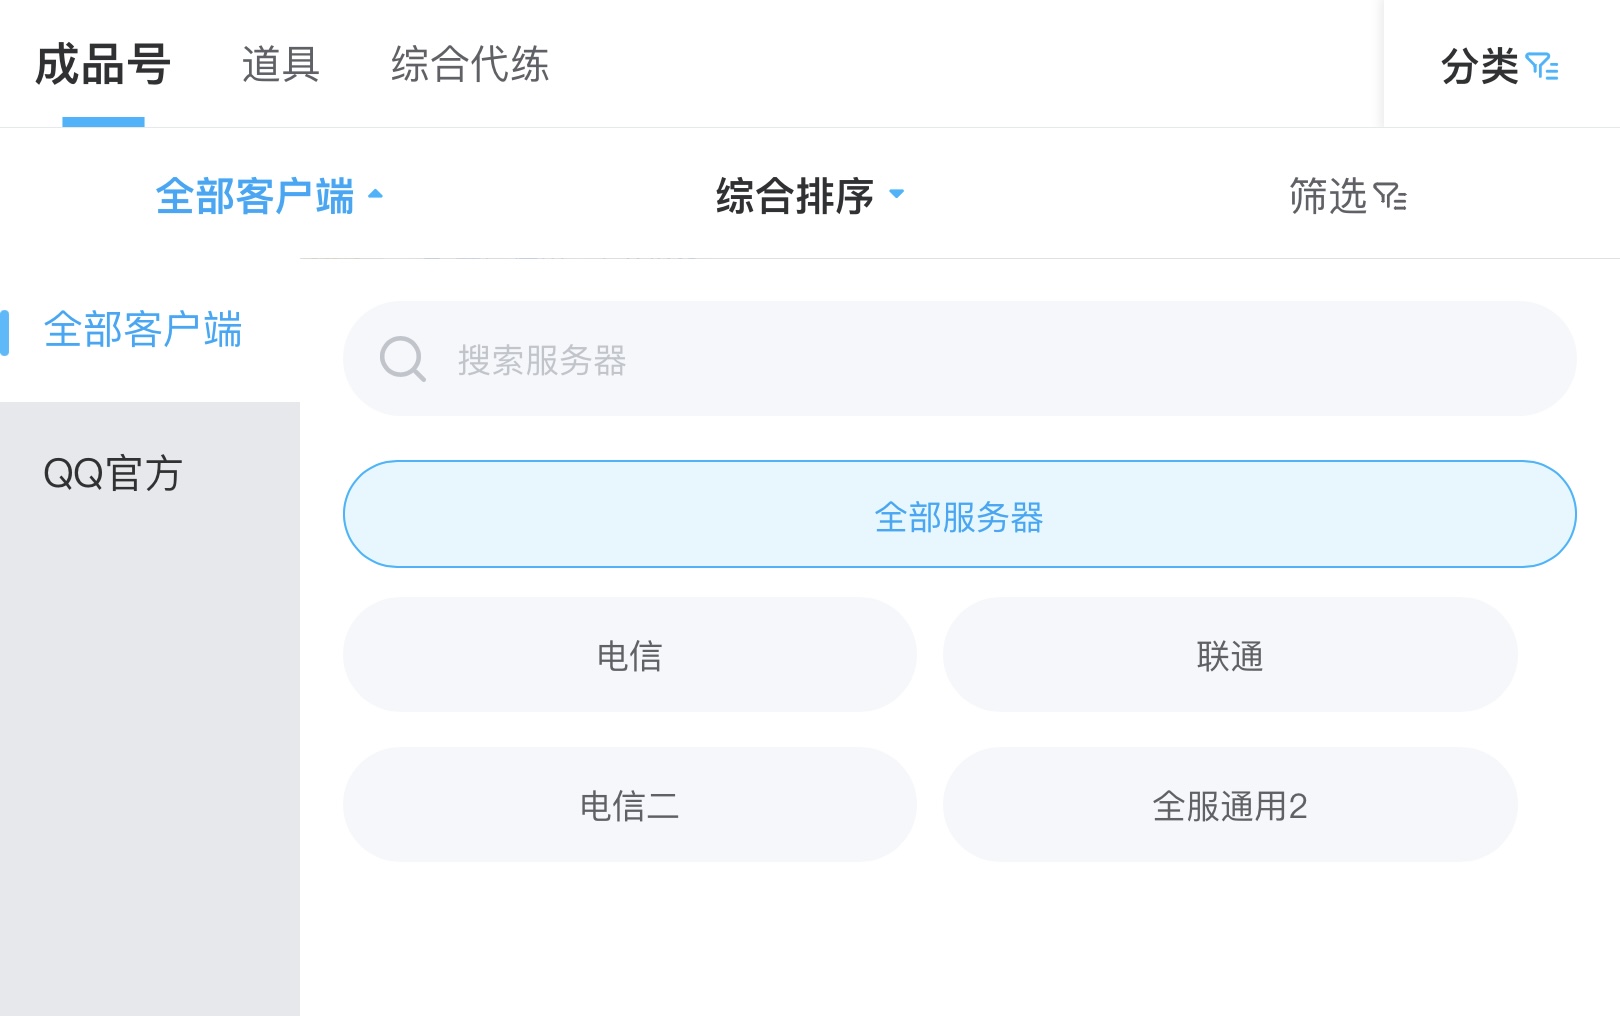Choose the 电信二 server option
1620x1016 pixels.
click(x=630, y=805)
